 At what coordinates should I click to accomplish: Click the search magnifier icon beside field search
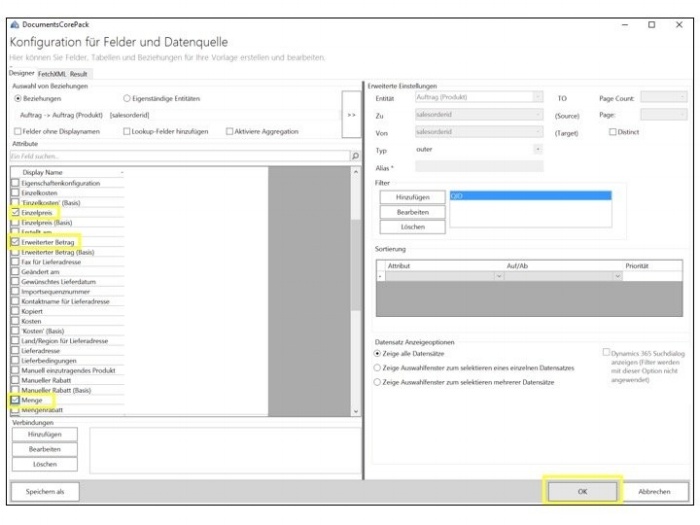(355, 156)
